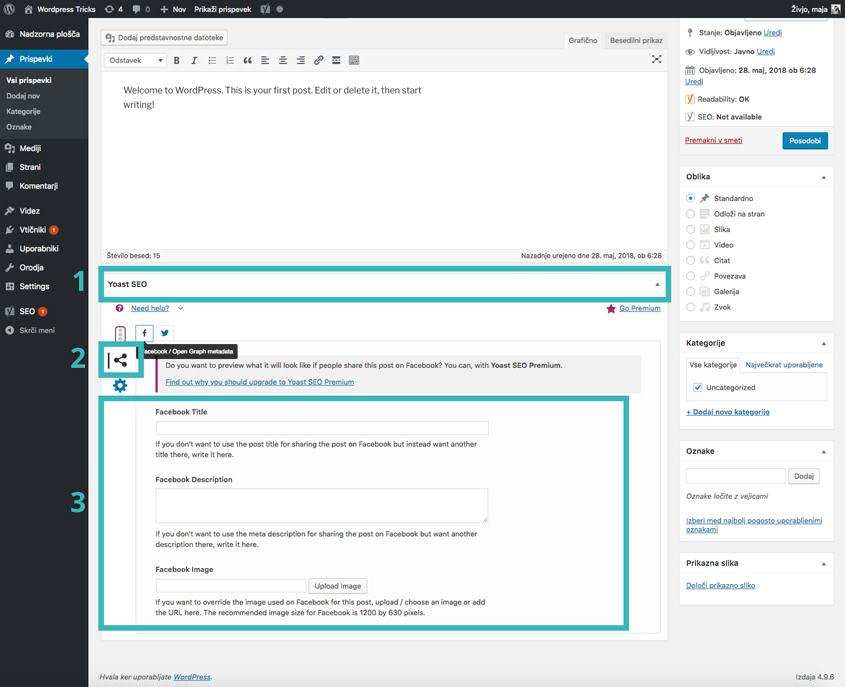This screenshot has height=687, width=845.
Task: Insert a link with the chain icon
Action: tap(318, 60)
